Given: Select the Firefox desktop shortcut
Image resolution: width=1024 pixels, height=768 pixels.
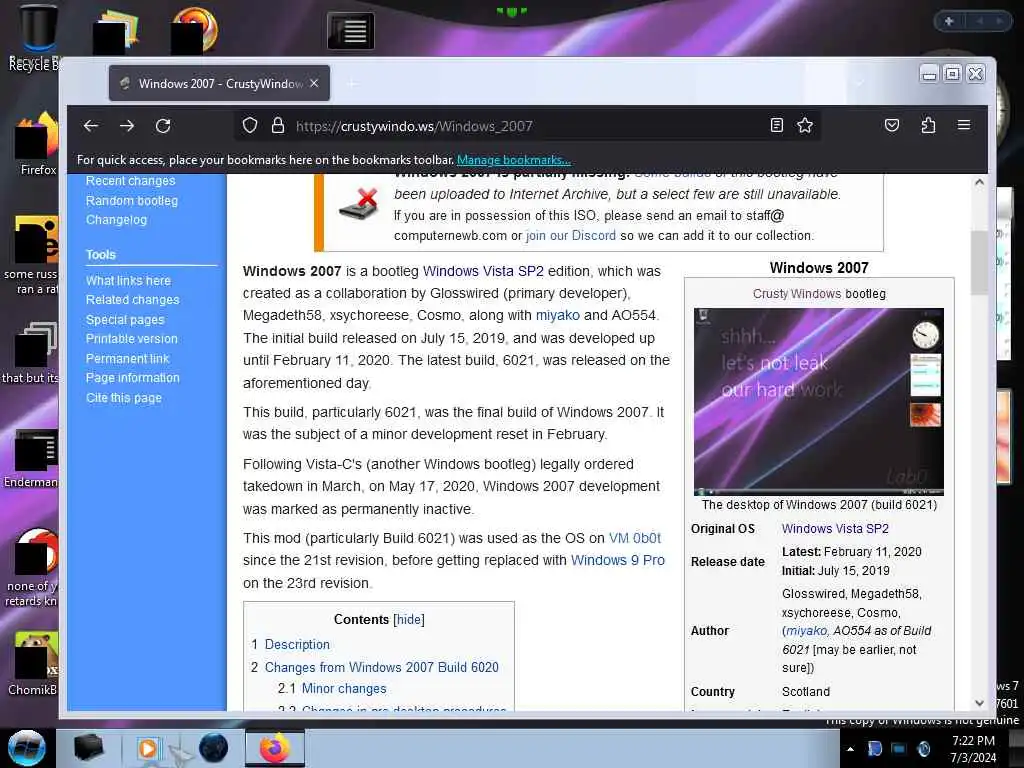Looking at the screenshot, I should point(37,144).
